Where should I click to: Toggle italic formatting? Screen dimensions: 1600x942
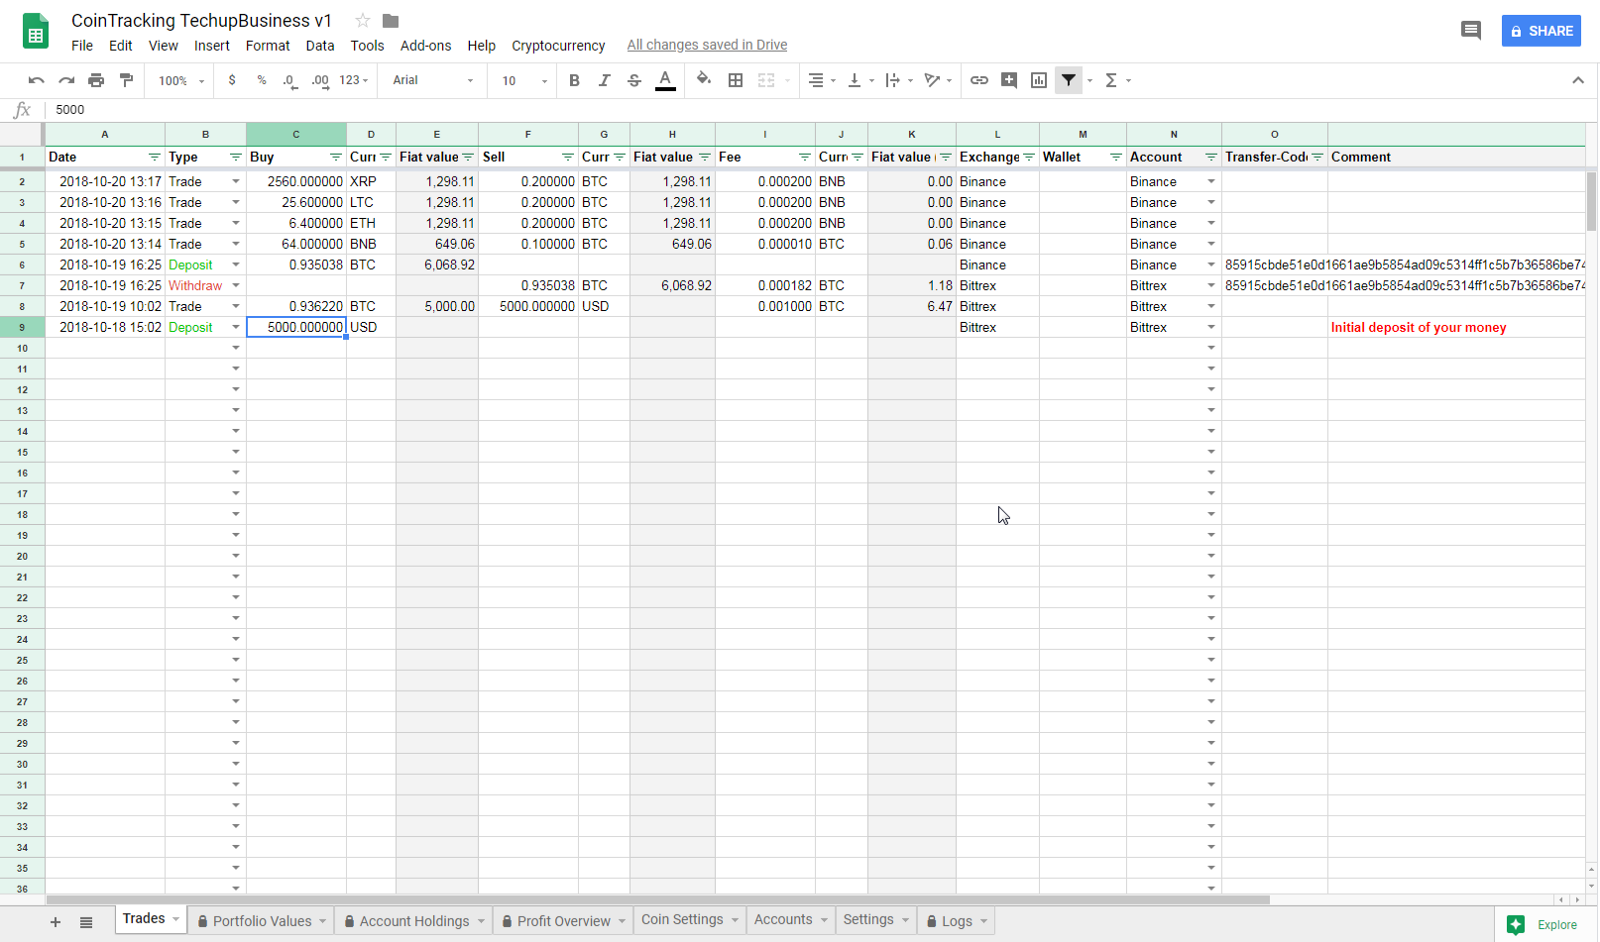point(604,80)
